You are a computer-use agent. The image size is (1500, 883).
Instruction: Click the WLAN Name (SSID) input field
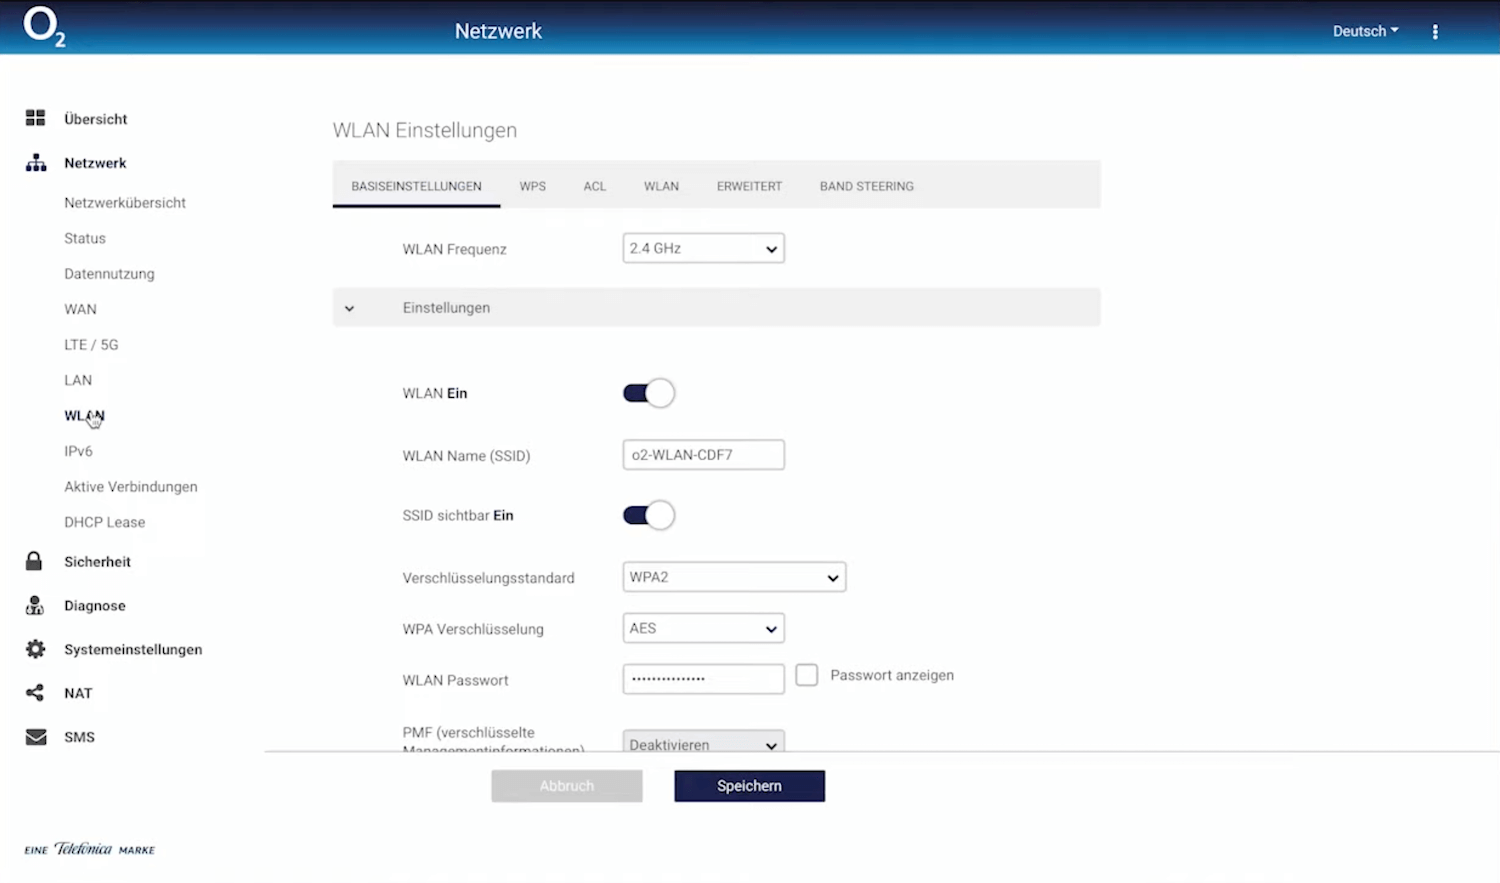click(703, 455)
